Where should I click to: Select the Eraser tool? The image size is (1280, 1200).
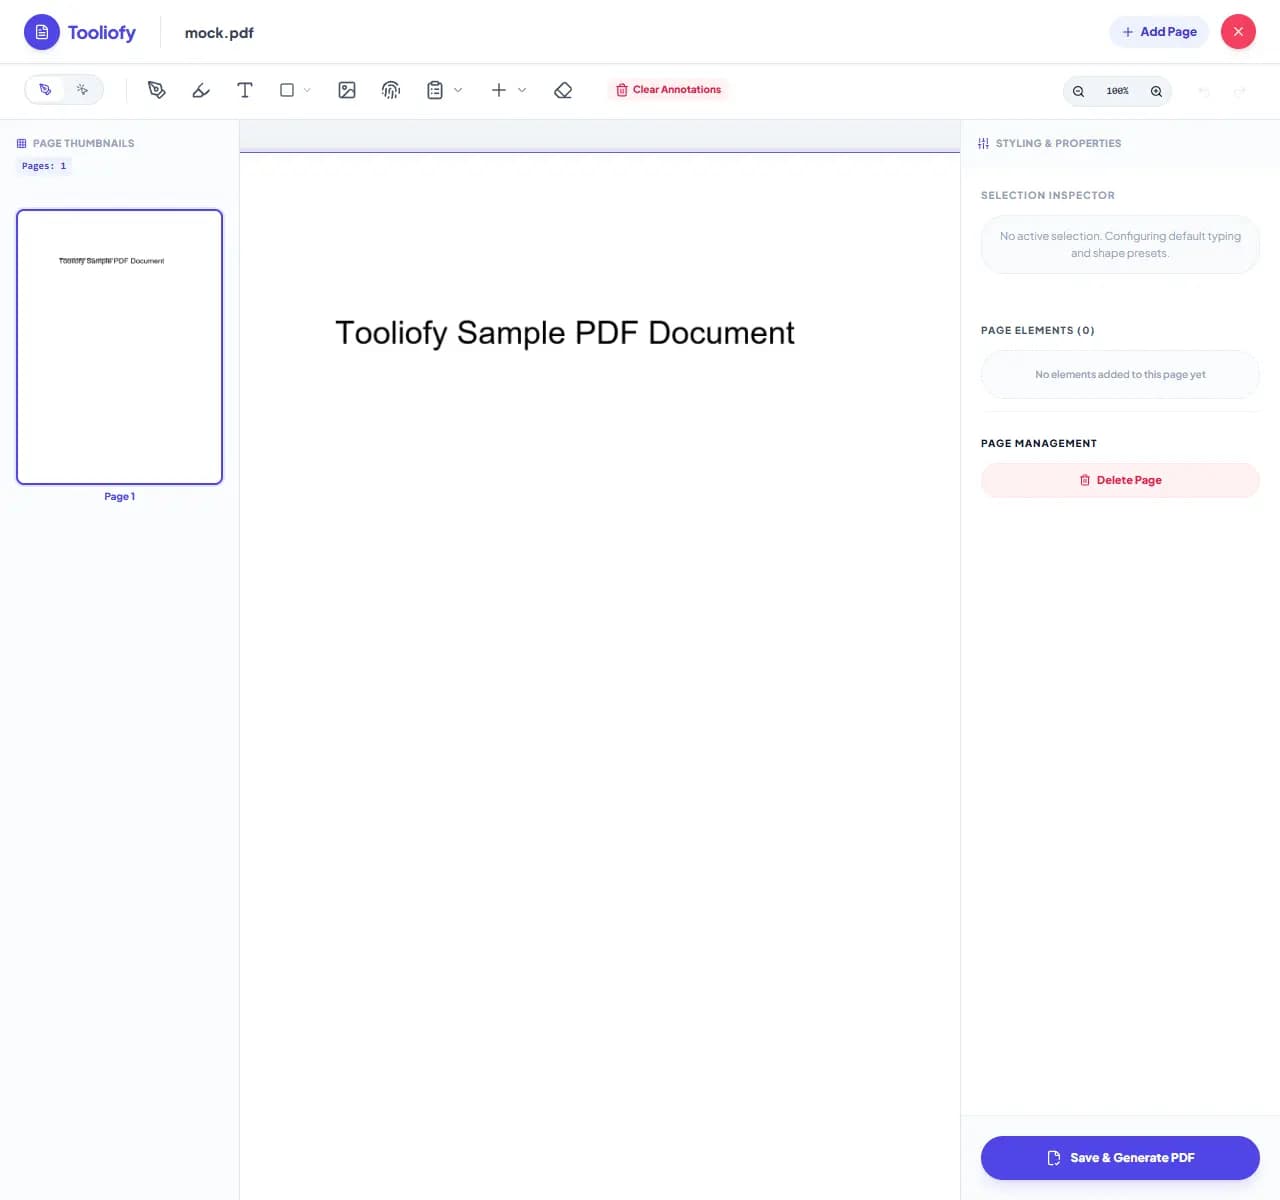pyautogui.click(x=563, y=90)
